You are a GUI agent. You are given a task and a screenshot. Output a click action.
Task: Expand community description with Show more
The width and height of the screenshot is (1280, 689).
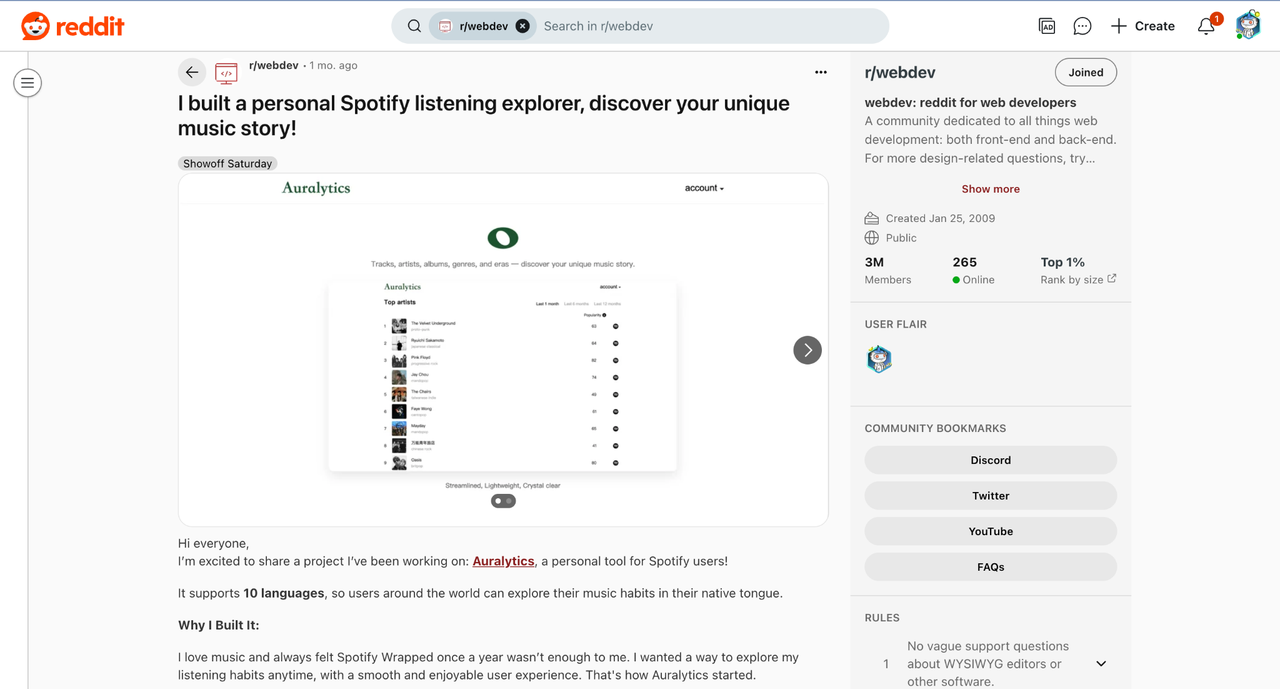991,189
